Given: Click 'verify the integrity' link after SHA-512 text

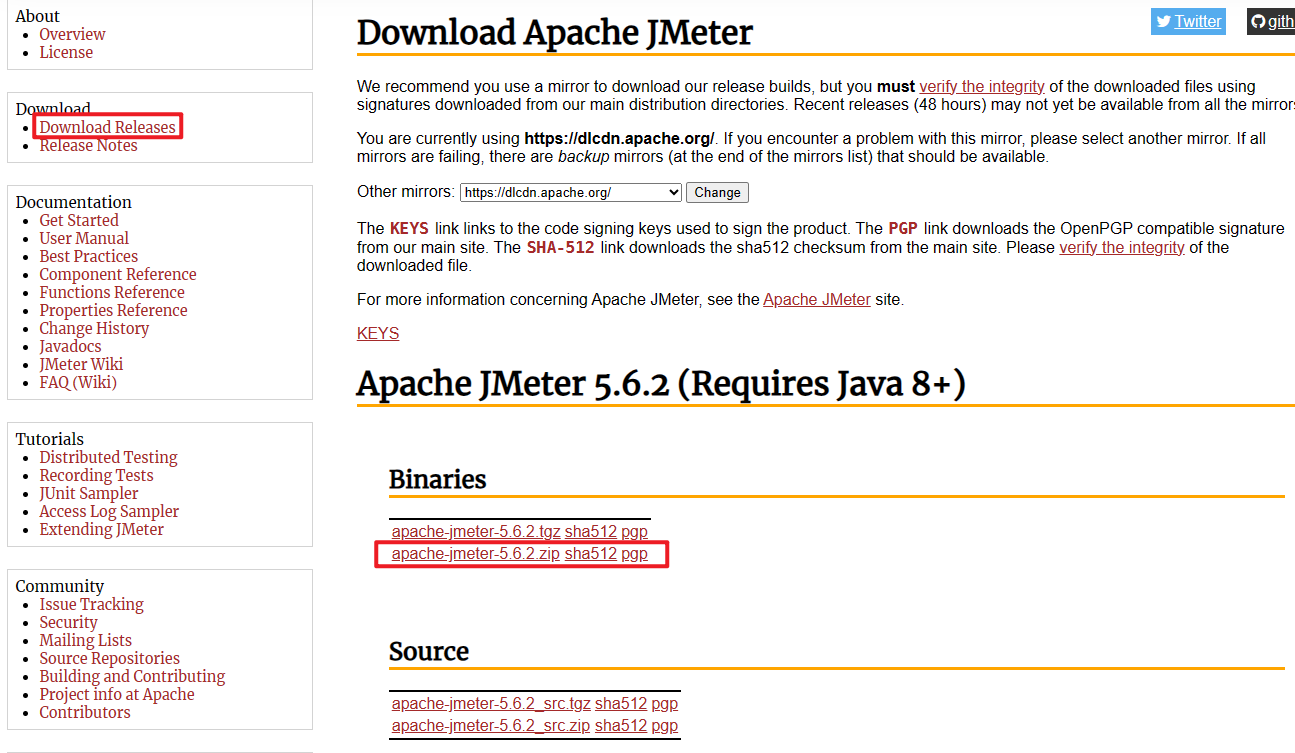Looking at the screenshot, I should click(x=1122, y=247).
